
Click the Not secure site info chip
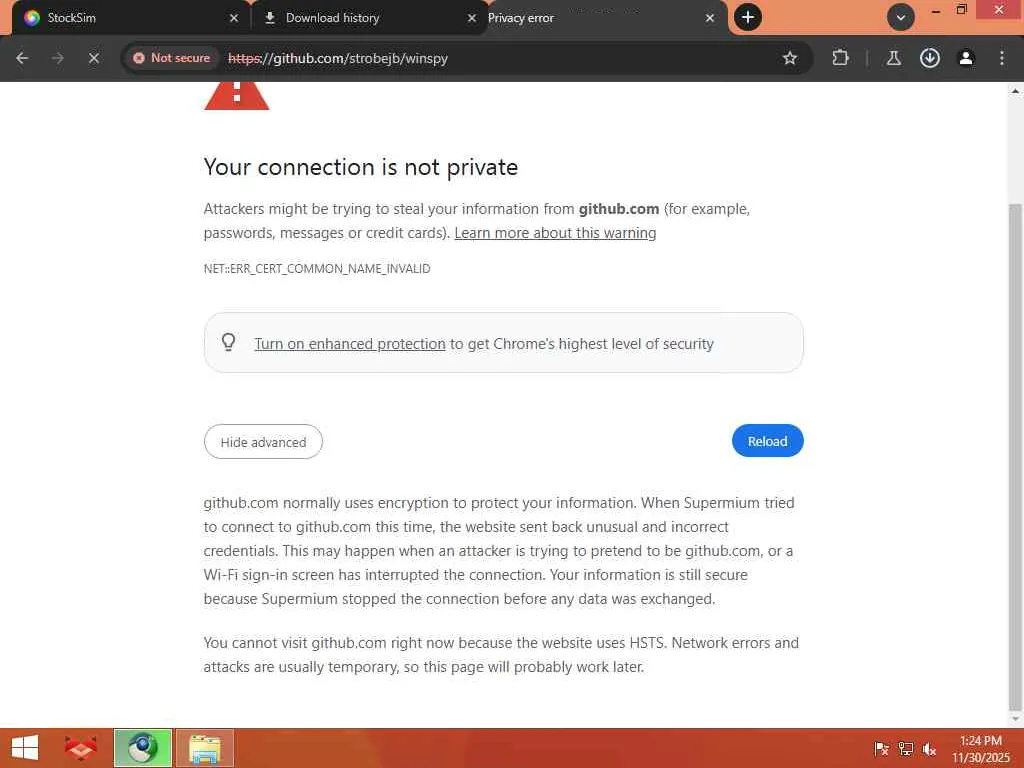point(172,58)
